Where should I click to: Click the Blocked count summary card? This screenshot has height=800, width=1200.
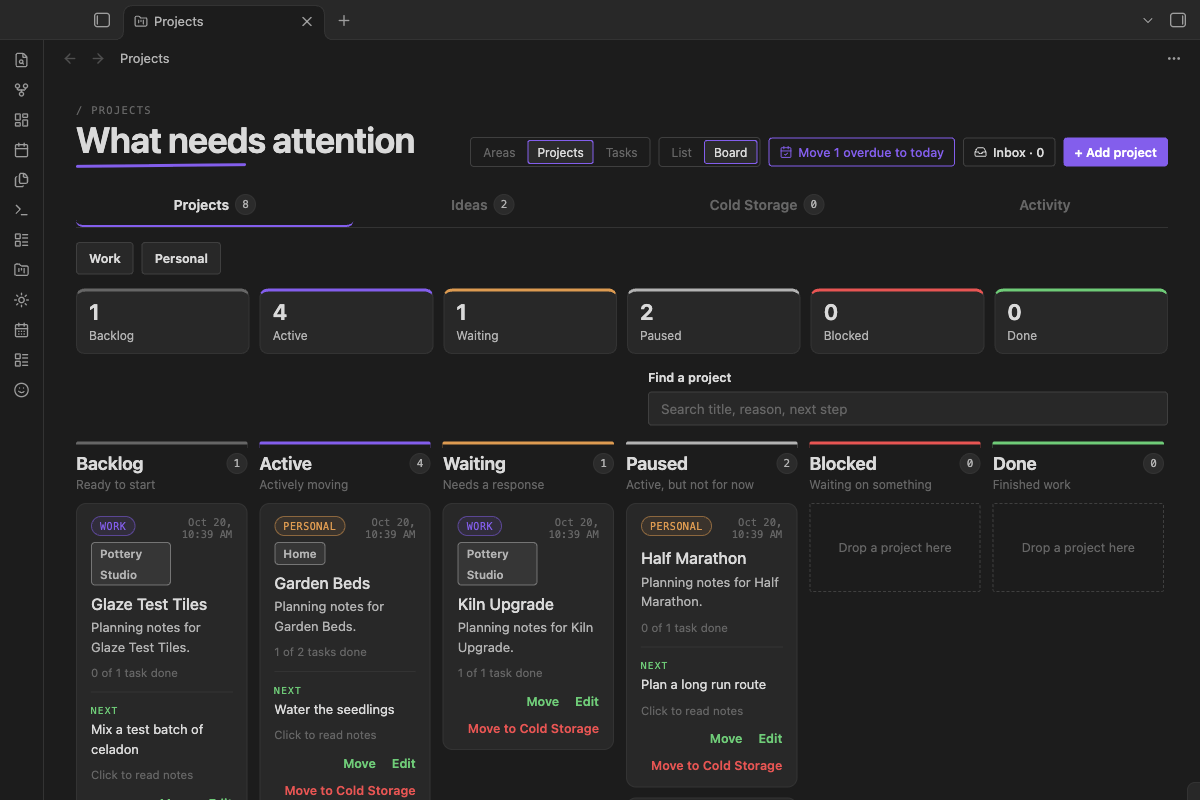(897, 321)
